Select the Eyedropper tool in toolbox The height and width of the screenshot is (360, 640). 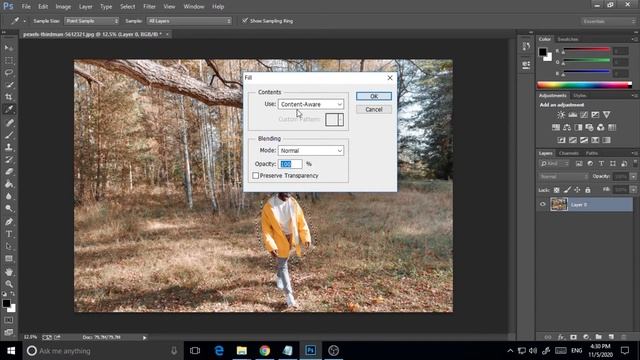9,109
